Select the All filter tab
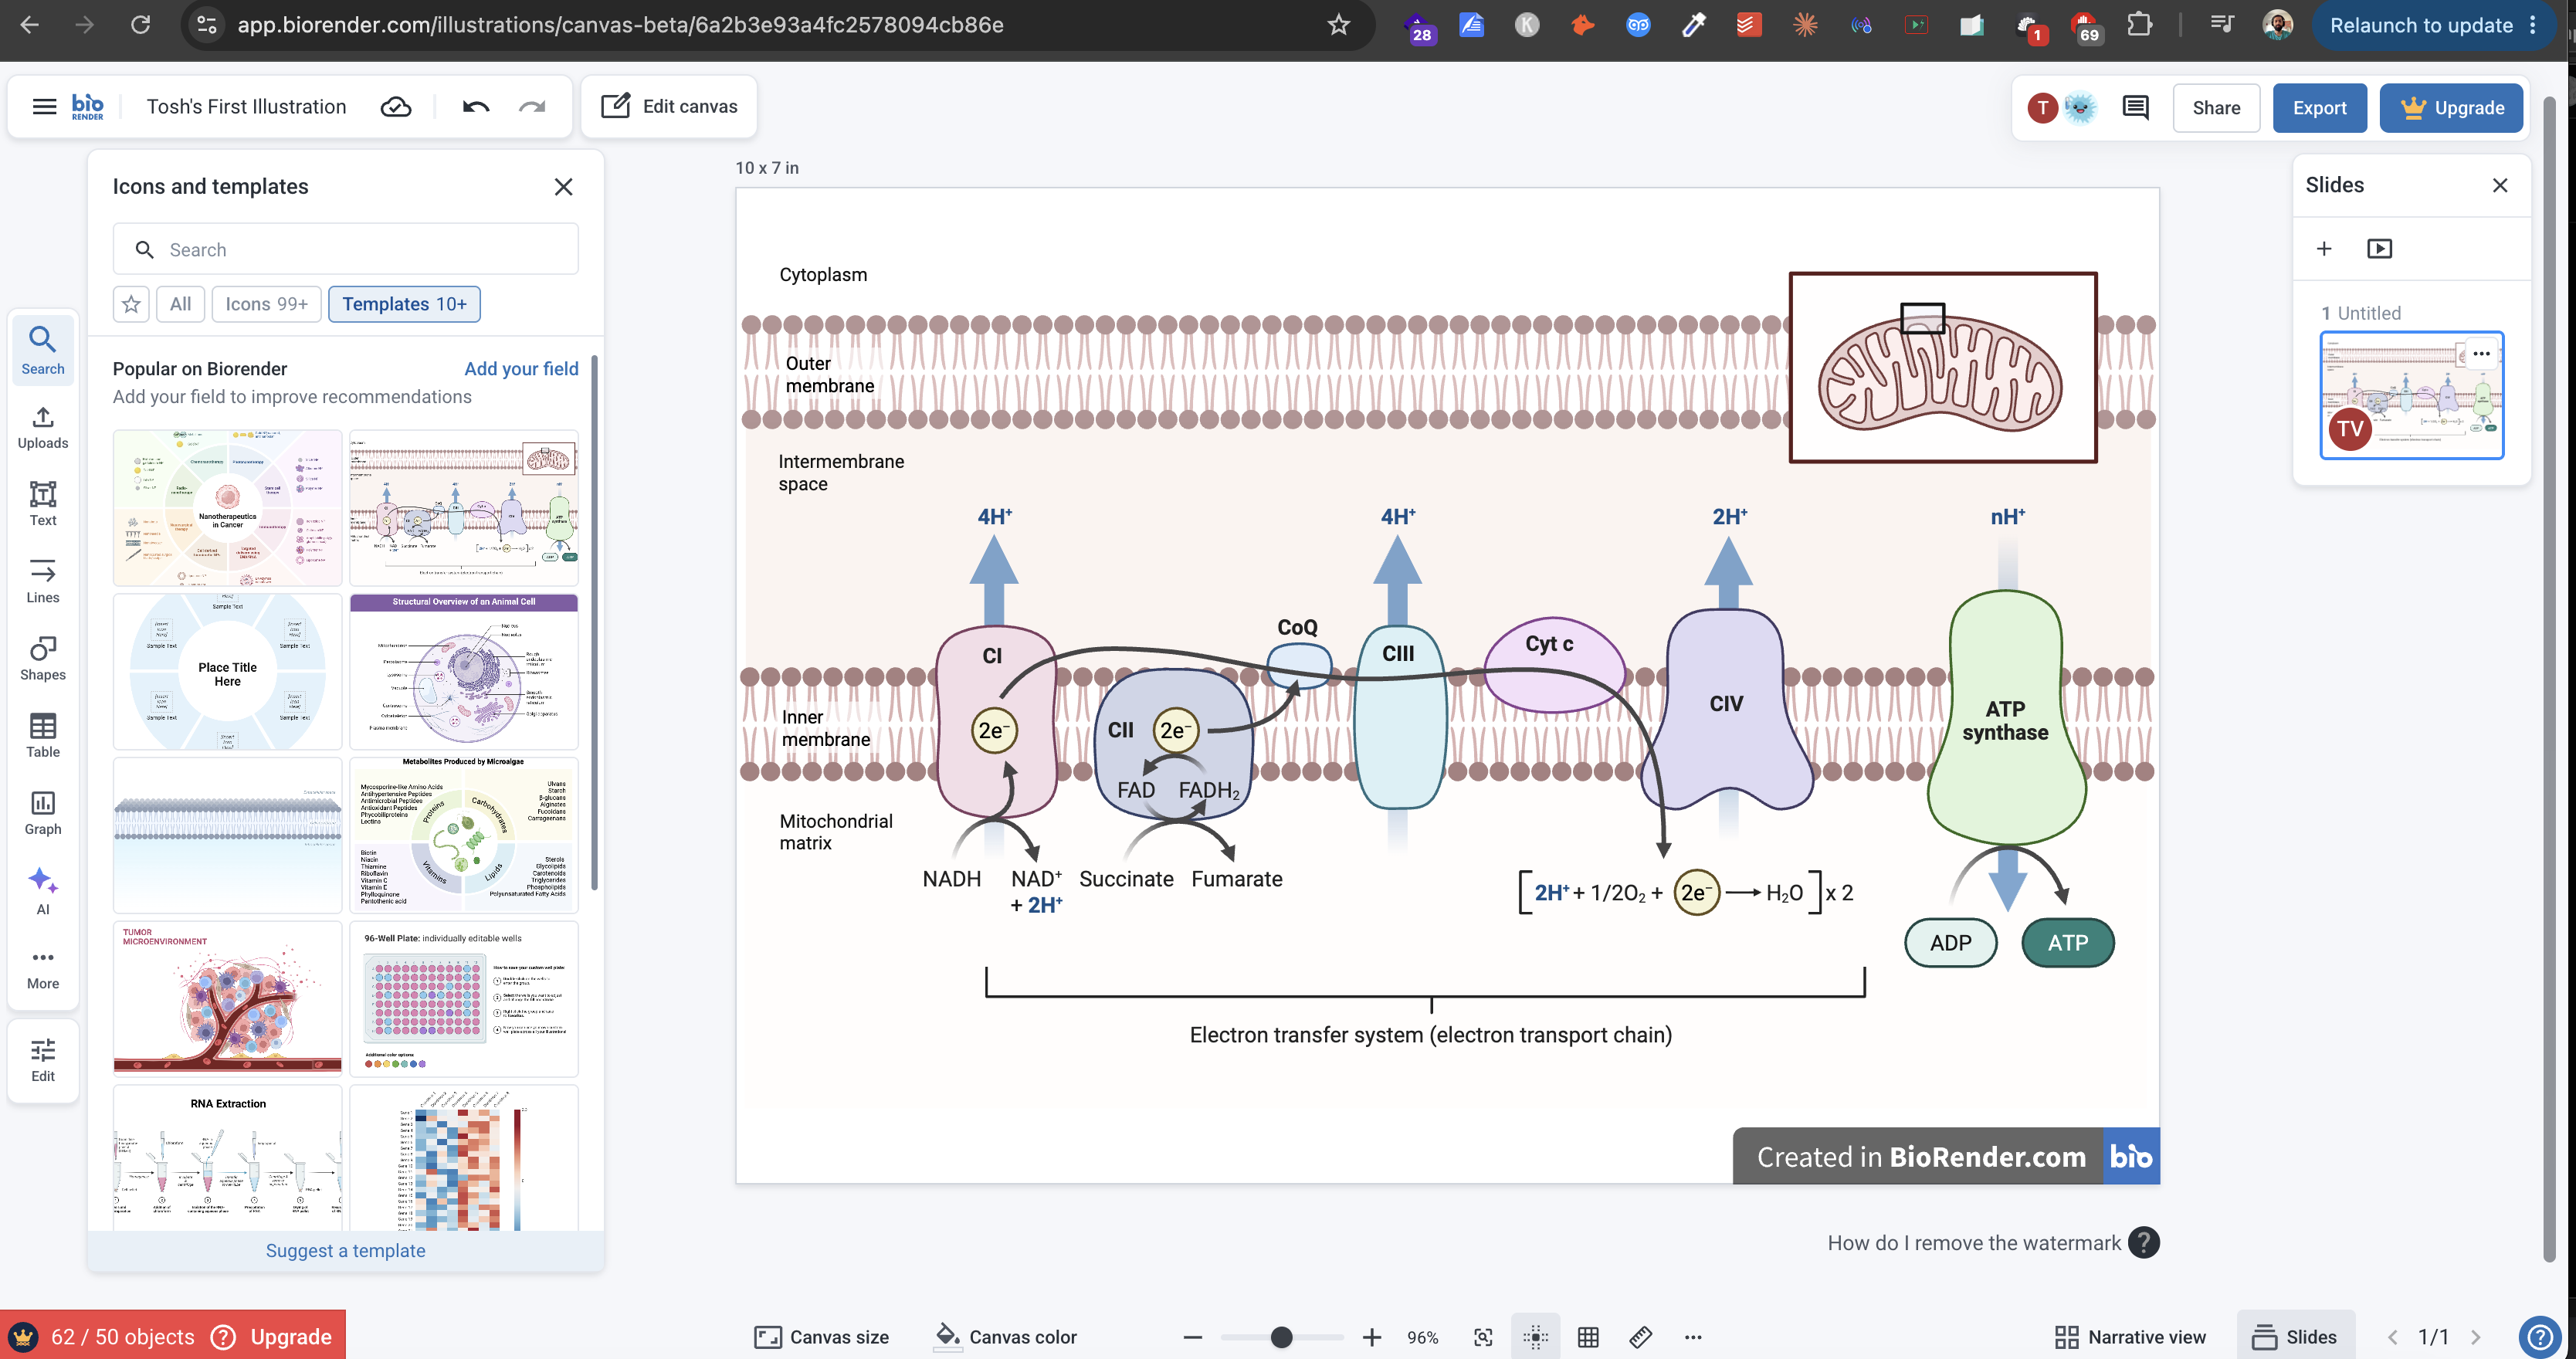This screenshot has width=2576, height=1359. 180,304
